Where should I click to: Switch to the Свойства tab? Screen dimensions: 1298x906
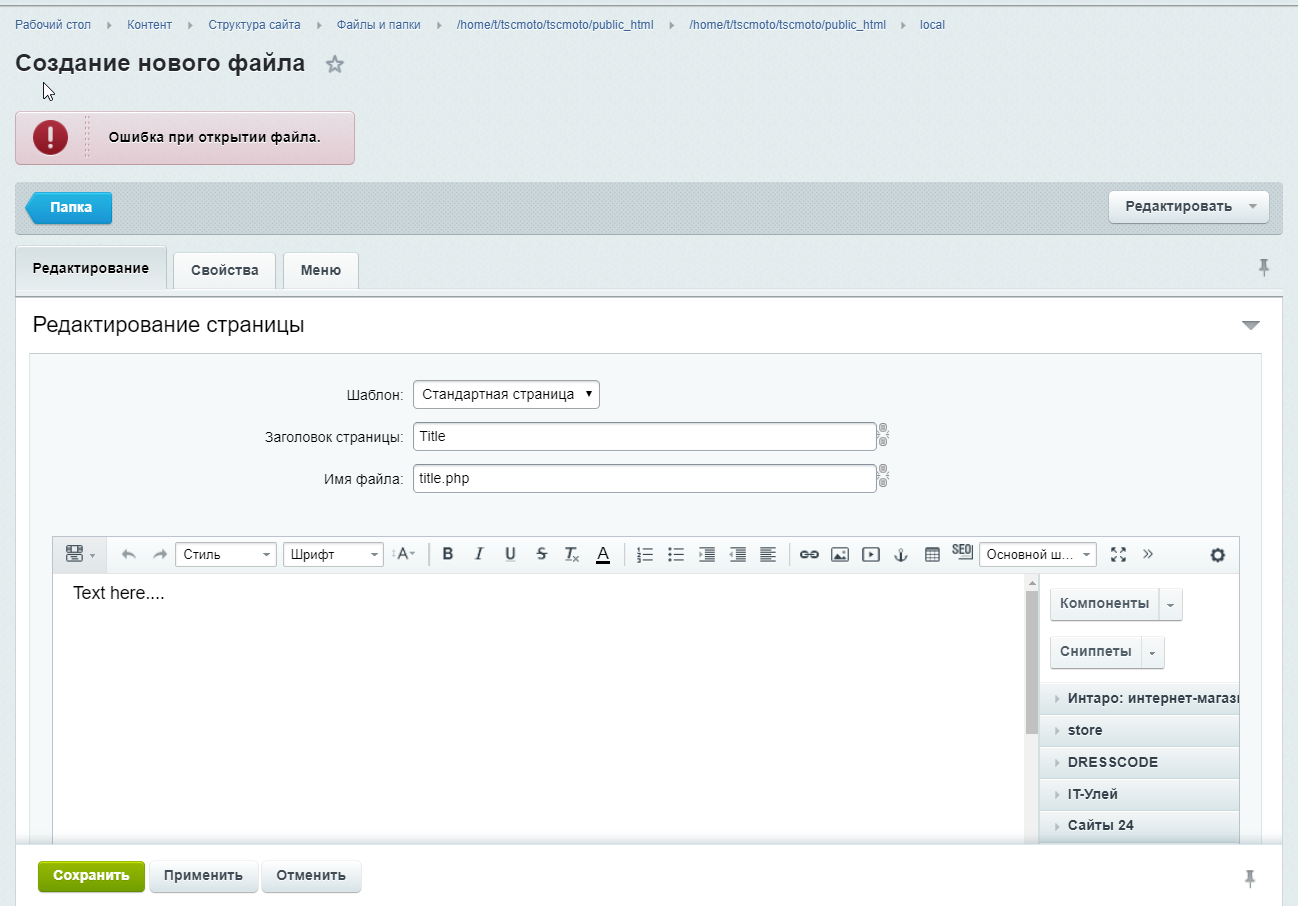tap(225, 270)
